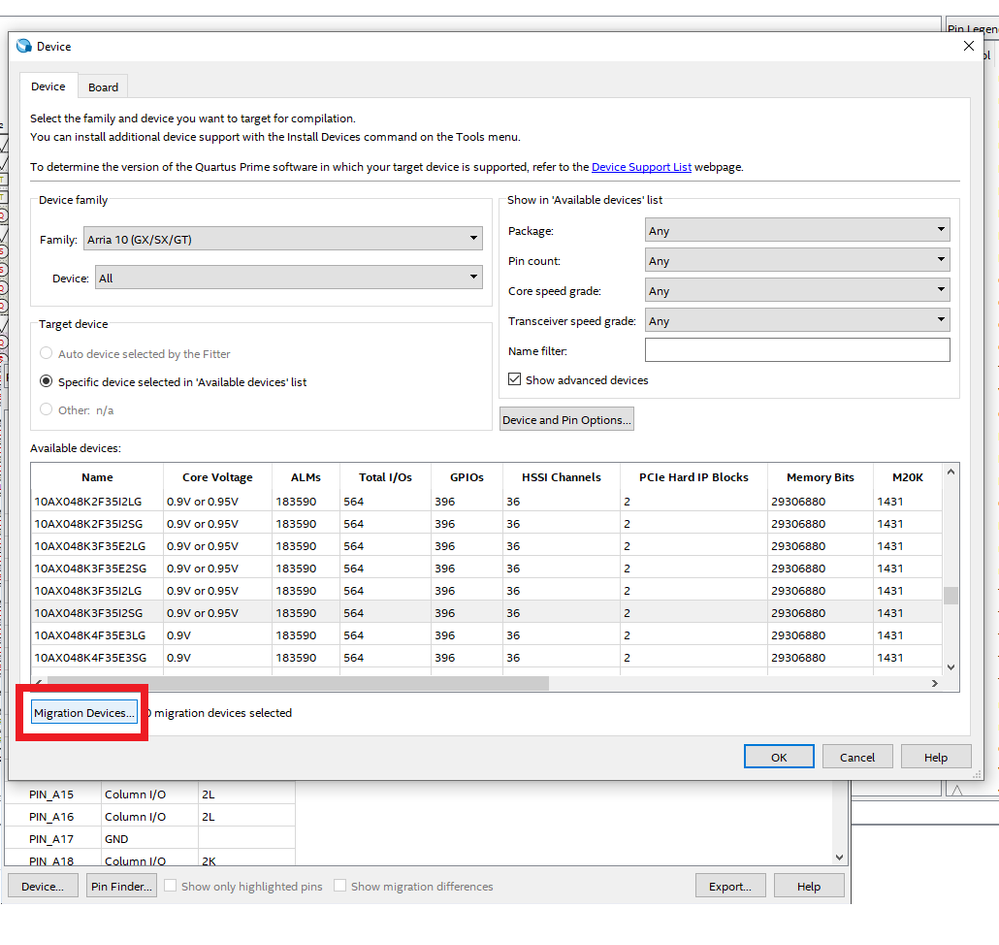The height and width of the screenshot is (945, 999).
Task: Click Cancel in Device dialog
Action: click(857, 757)
